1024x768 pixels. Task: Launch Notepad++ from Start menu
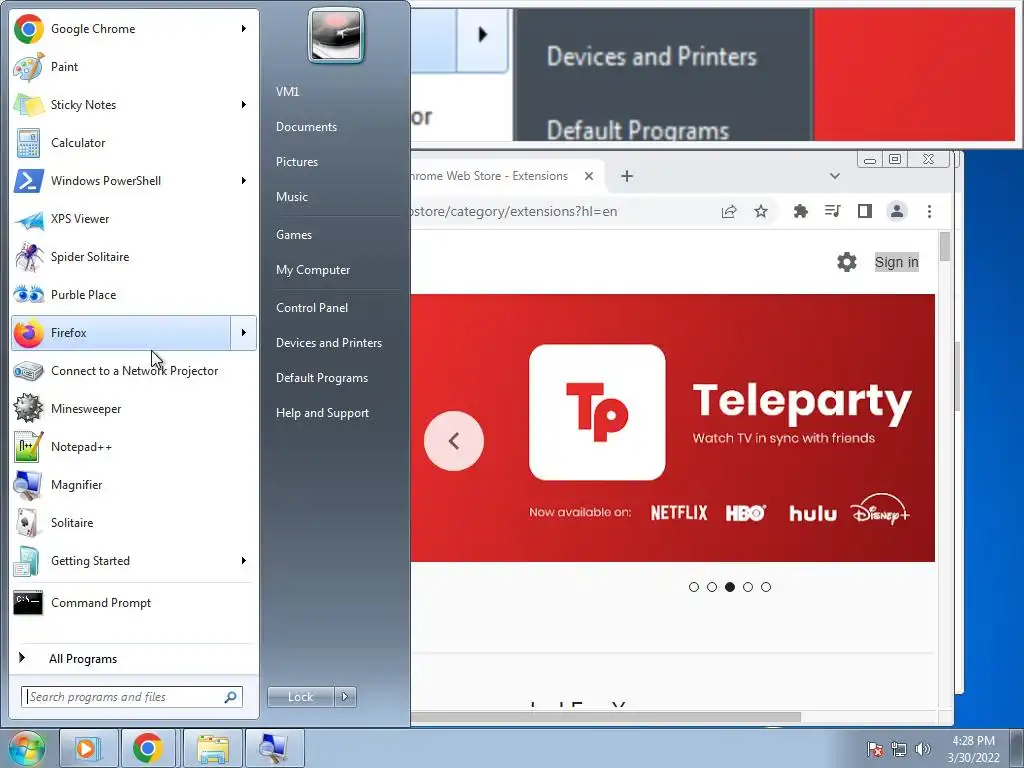pos(134,447)
